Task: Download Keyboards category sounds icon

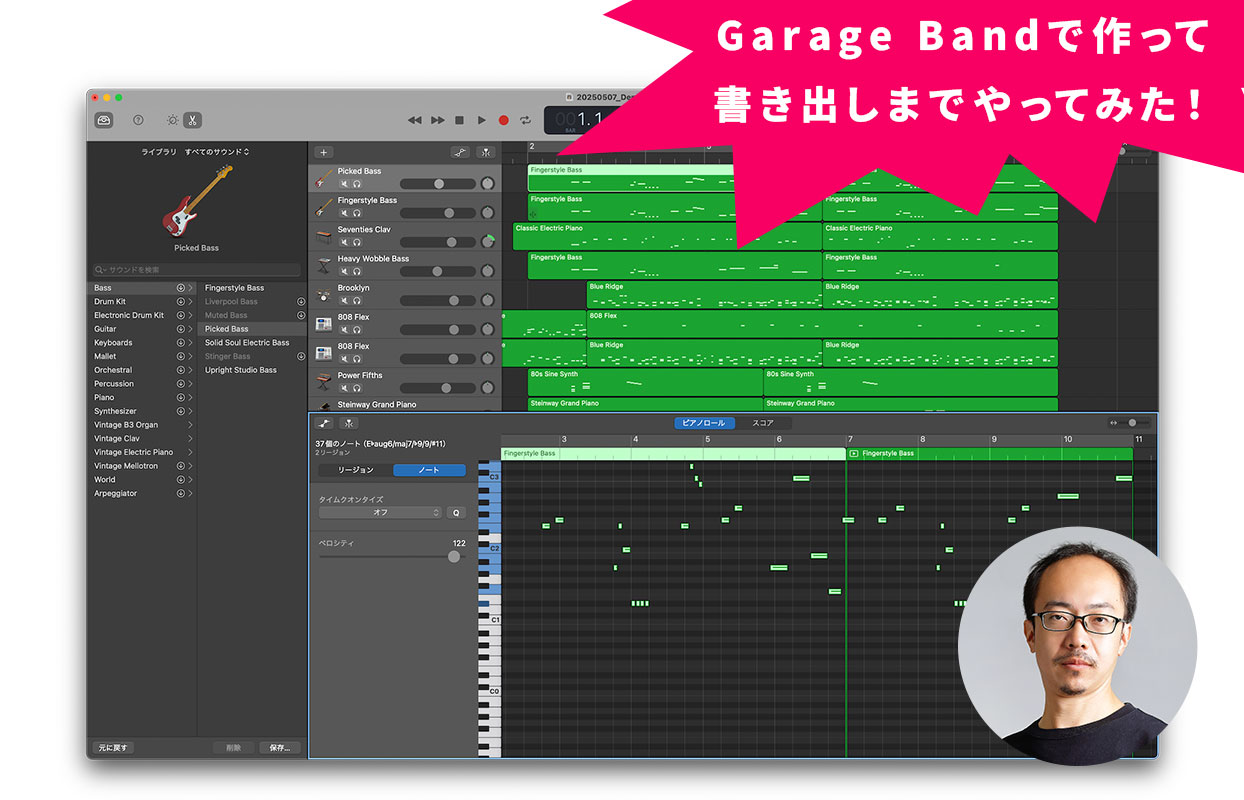Action: (181, 343)
